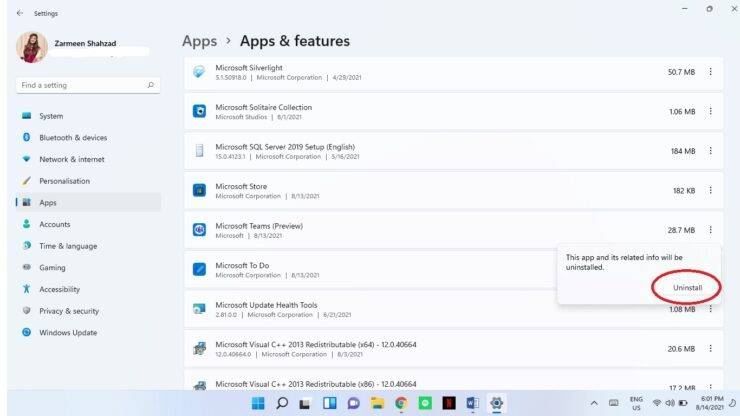Click ENG US language indicator
Screen dimensions: 740x416
tap(636, 403)
